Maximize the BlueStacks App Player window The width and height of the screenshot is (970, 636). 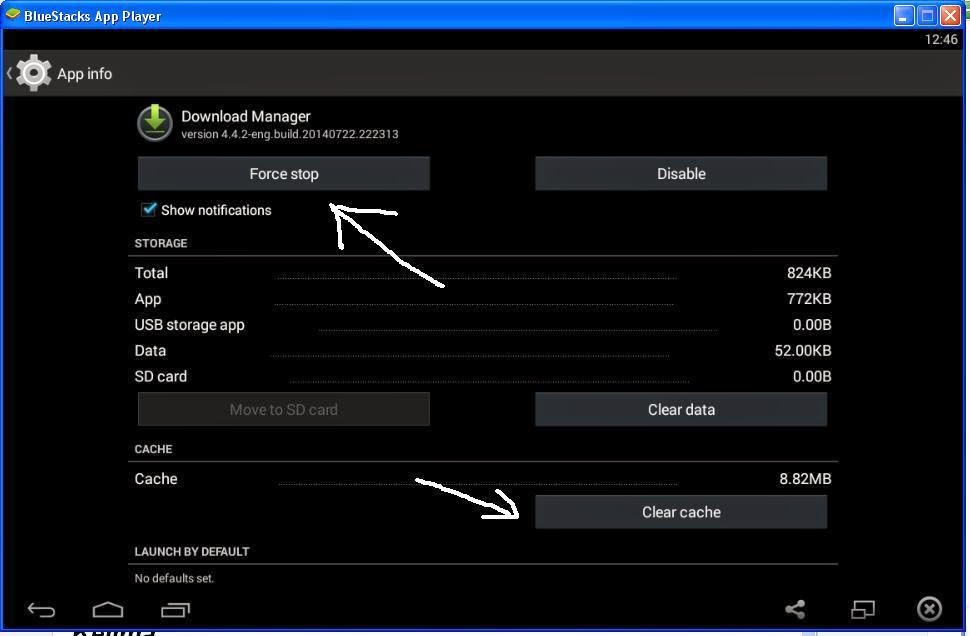pos(927,15)
